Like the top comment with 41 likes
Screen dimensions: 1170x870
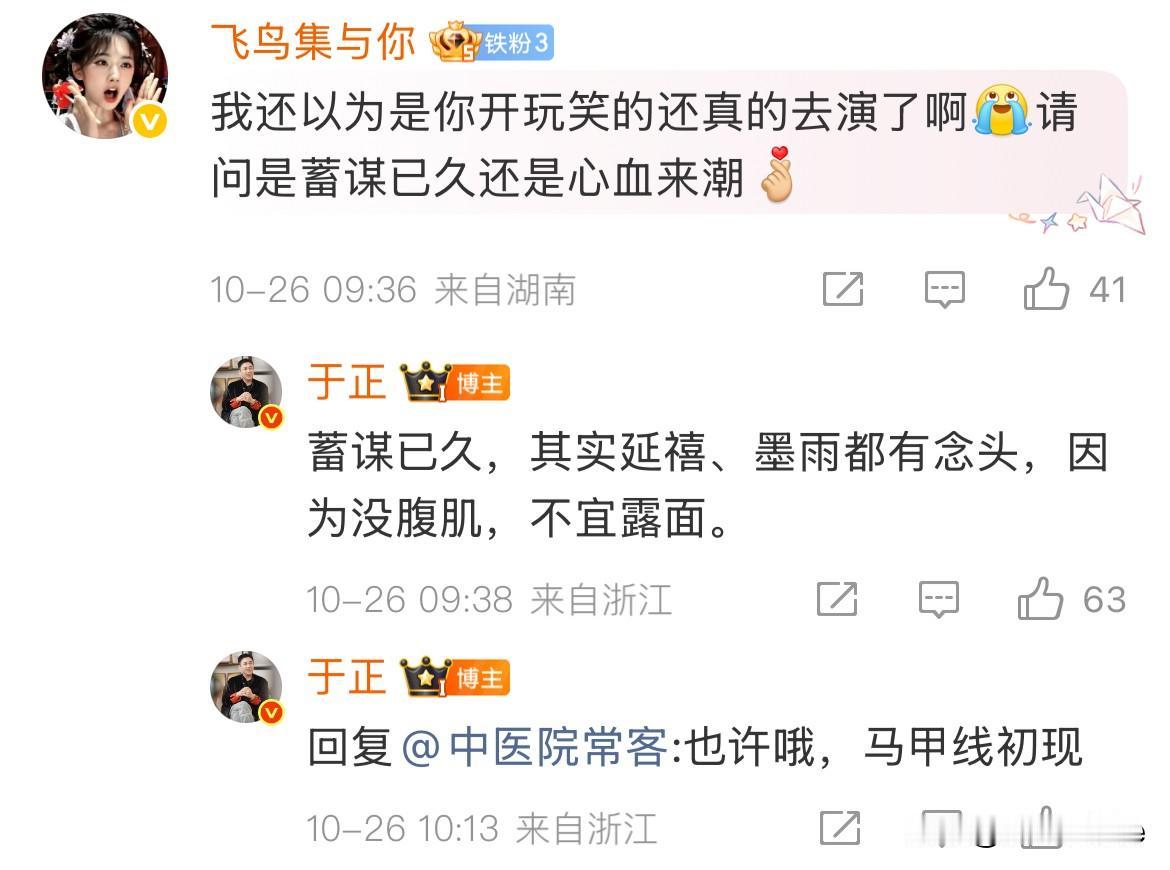pos(1046,289)
